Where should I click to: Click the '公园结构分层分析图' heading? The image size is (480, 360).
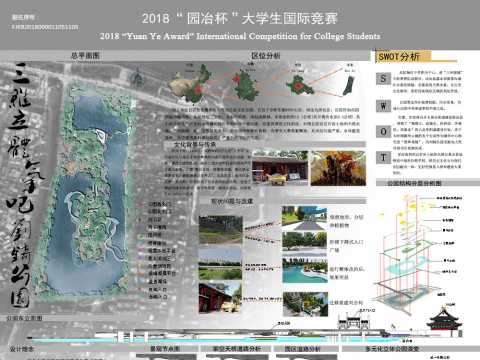[x=414, y=183]
